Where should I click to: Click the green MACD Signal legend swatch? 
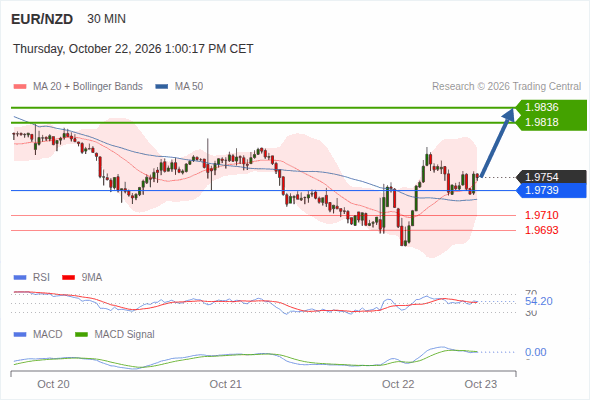click(x=81, y=334)
